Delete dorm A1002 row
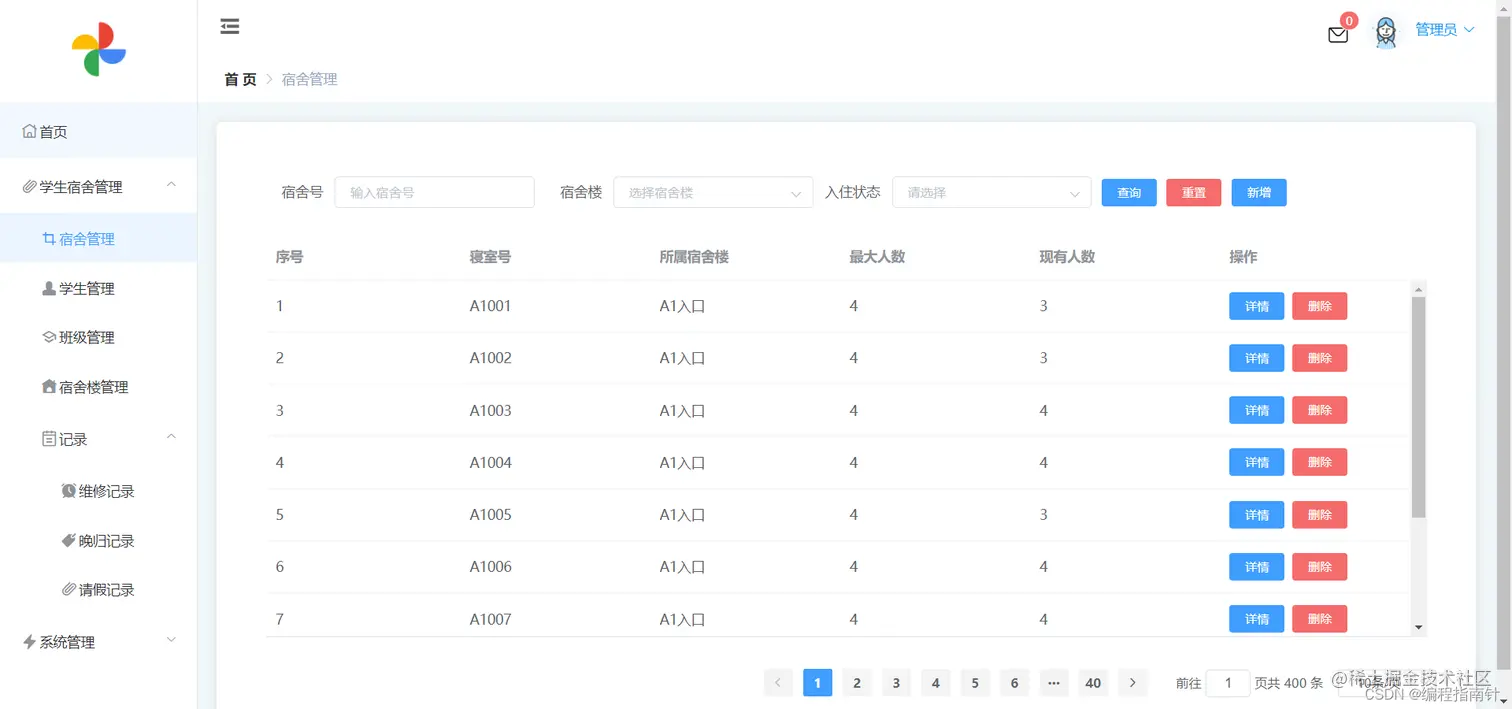1512x709 pixels. pos(1319,358)
